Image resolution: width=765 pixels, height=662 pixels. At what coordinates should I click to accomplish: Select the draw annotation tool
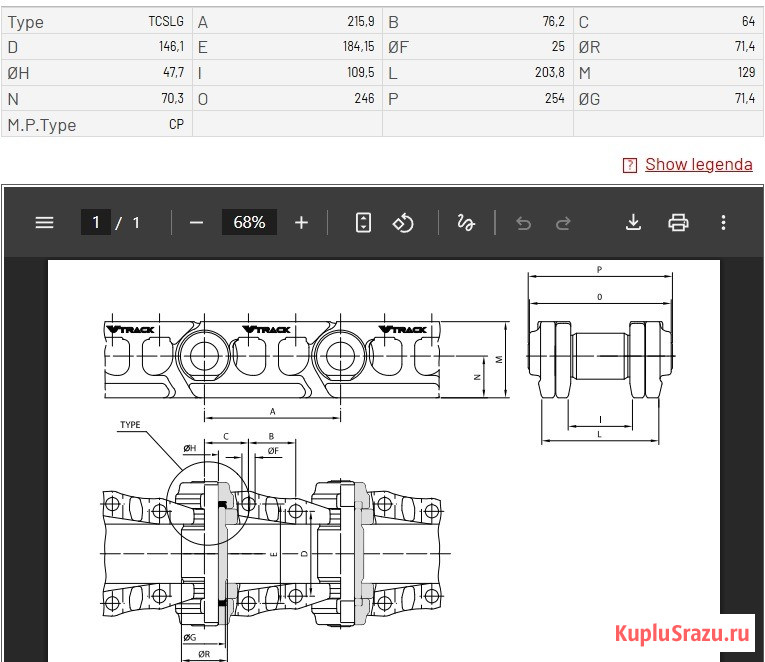click(x=465, y=222)
